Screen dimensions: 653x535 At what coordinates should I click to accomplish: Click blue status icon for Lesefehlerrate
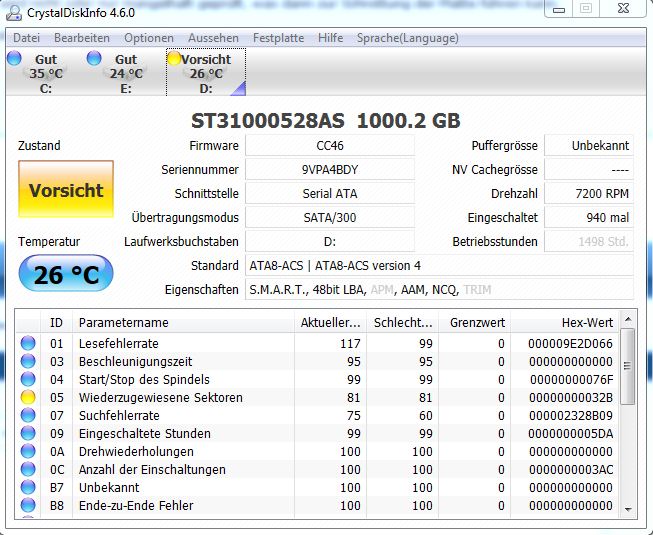coord(28,343)
